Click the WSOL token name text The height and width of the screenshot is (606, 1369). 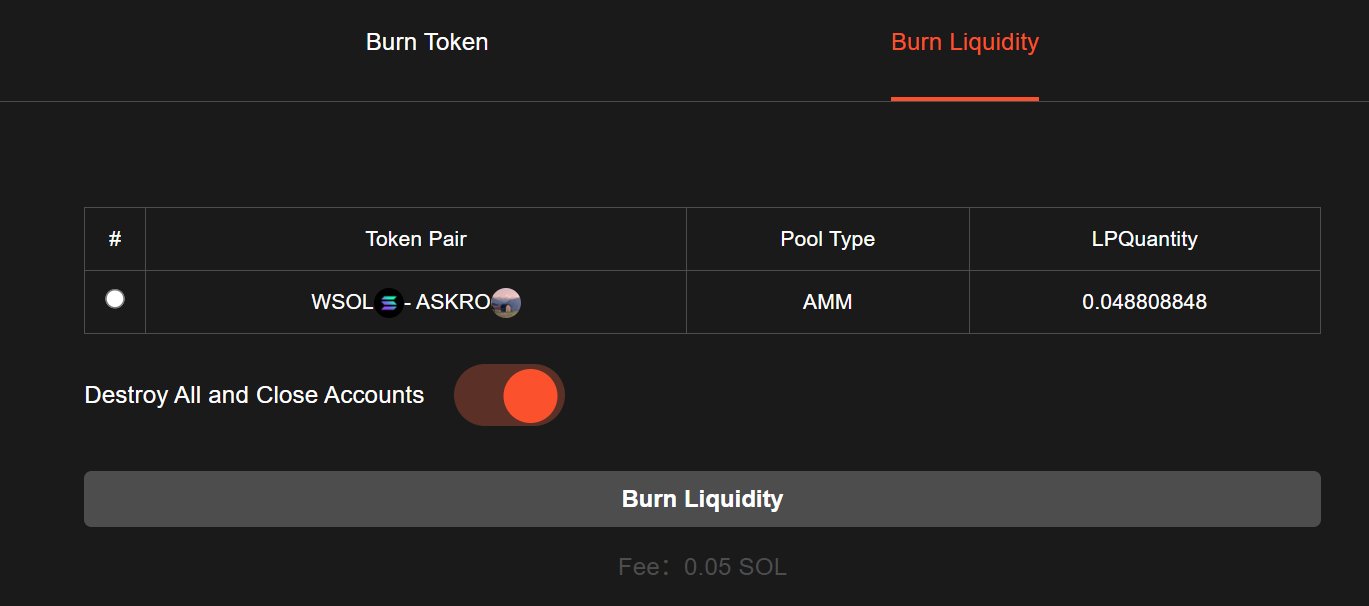342,302
